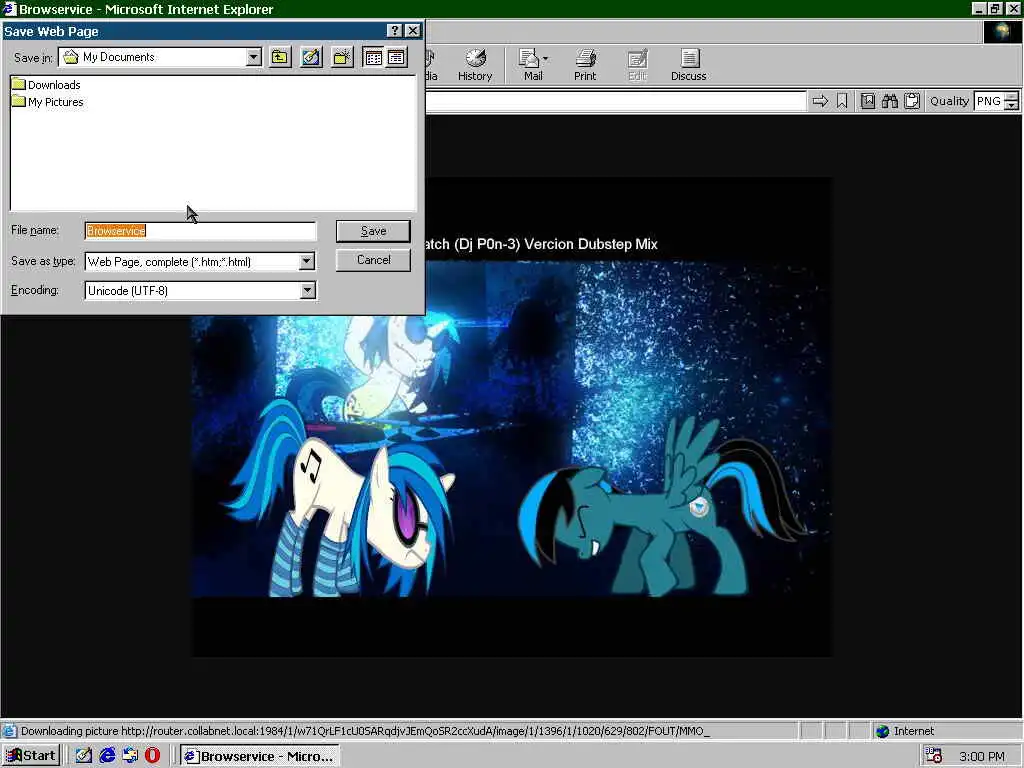The width and height of the screenshot is (1024, 768).
Task: Click the picture icon in Browservice controls
Action: pyautogui.click(x=867, y=101)
